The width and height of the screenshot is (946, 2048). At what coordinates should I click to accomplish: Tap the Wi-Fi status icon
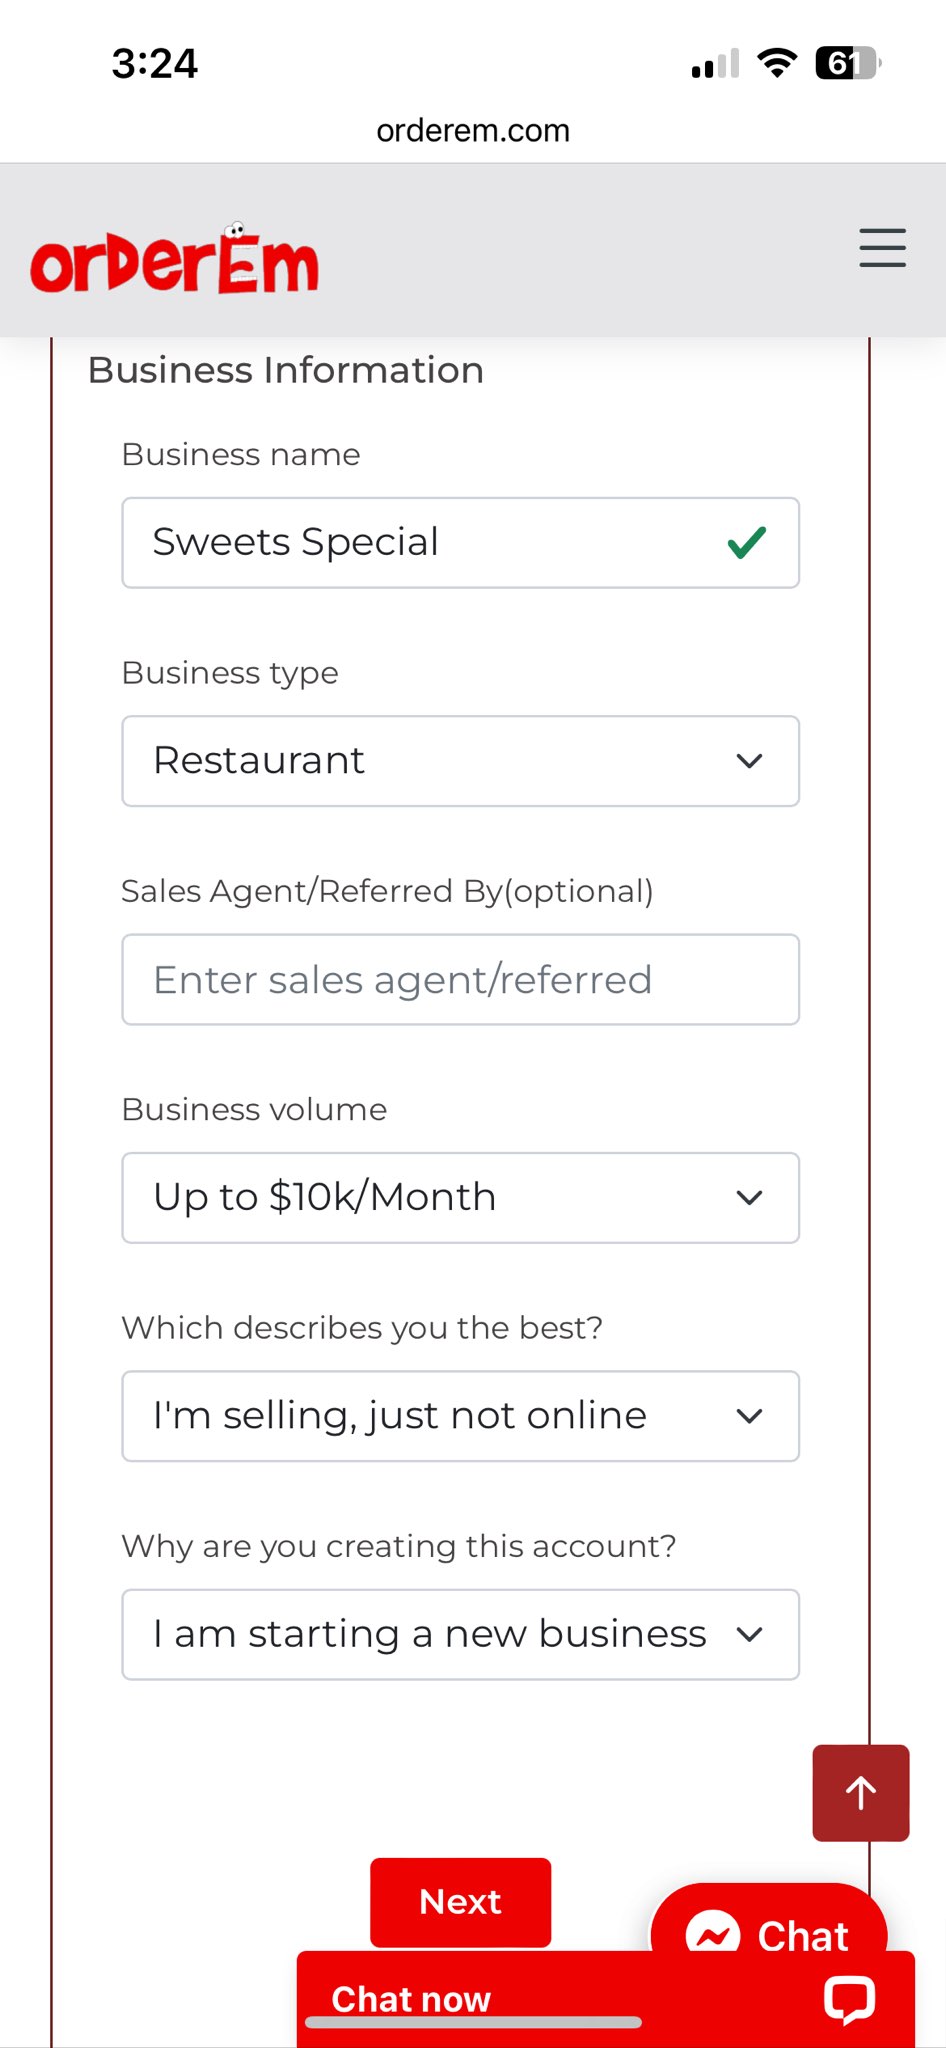tap(777, 63)
